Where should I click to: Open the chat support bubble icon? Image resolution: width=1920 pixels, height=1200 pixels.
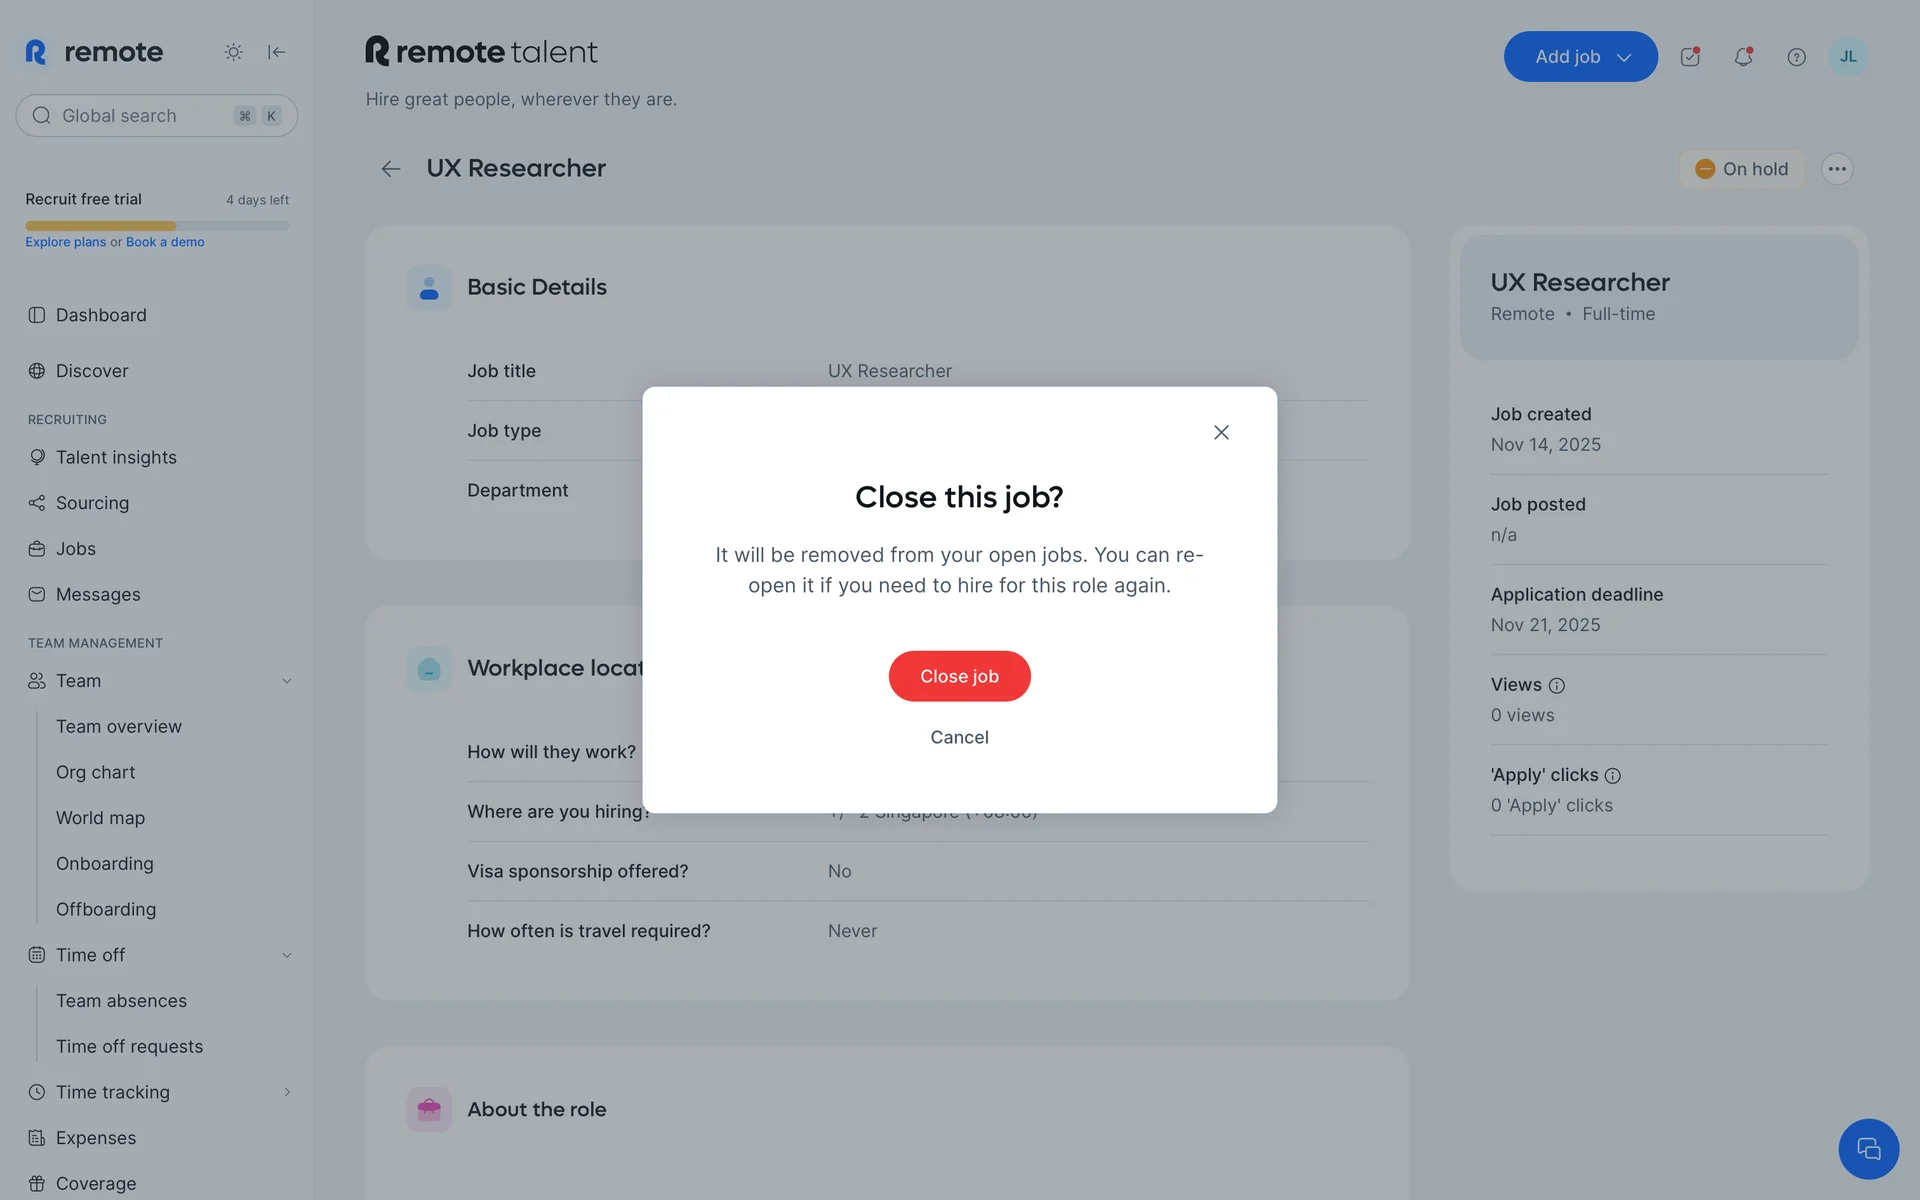pyautogui.click(x=1867, y=1149)
